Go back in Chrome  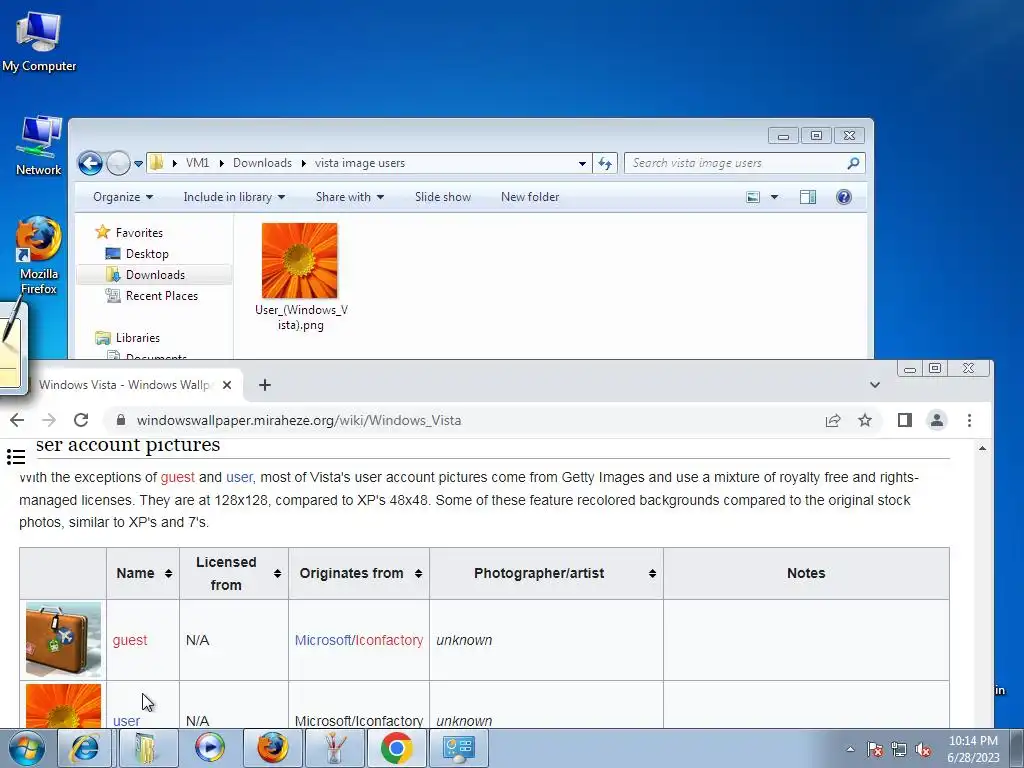[x=17, y=420]
